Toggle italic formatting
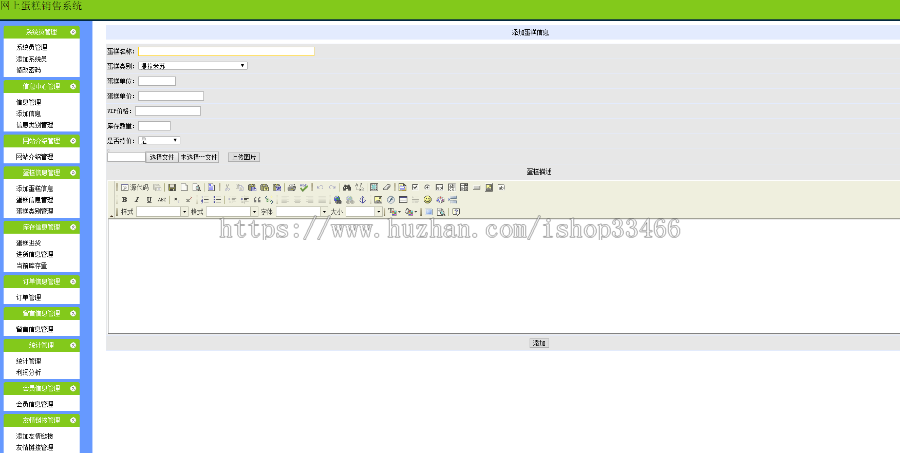This screenshot has height=453, width=900. click(137, 200)
